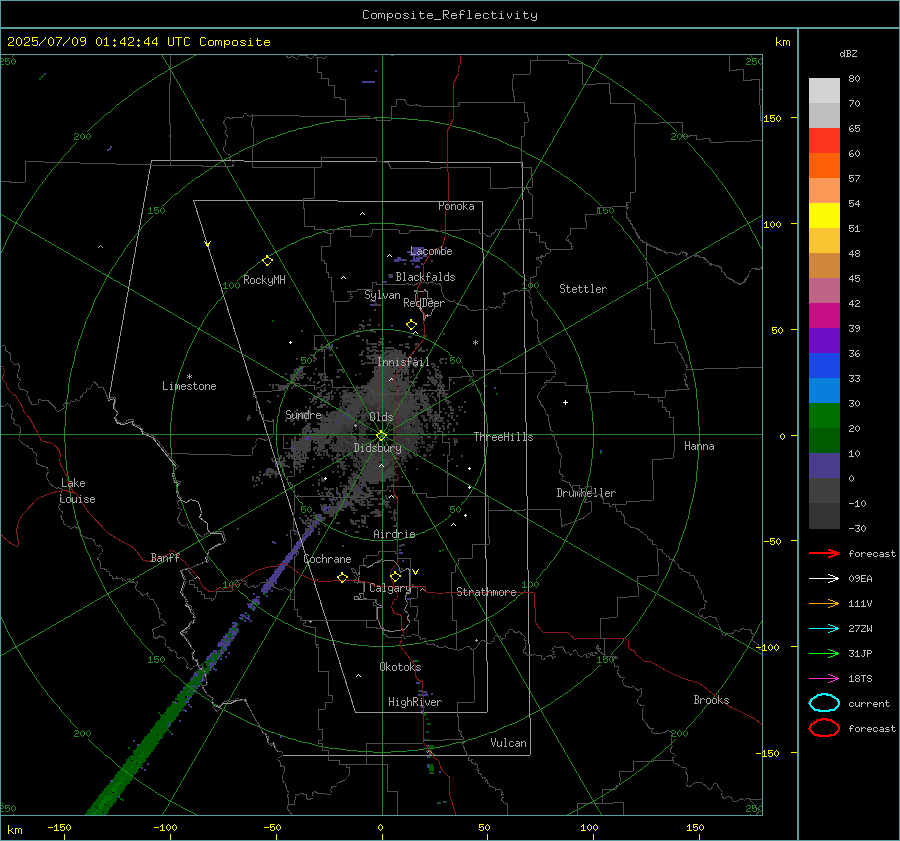Select the Cochrane label
900x841 pixels.
point(327,559)
